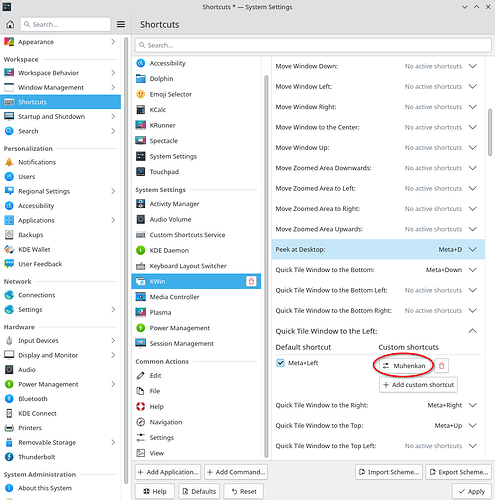Select the Custom Shortcuts Service entry
This screenshot has height=500, width=495.
[x=196, y=235]
